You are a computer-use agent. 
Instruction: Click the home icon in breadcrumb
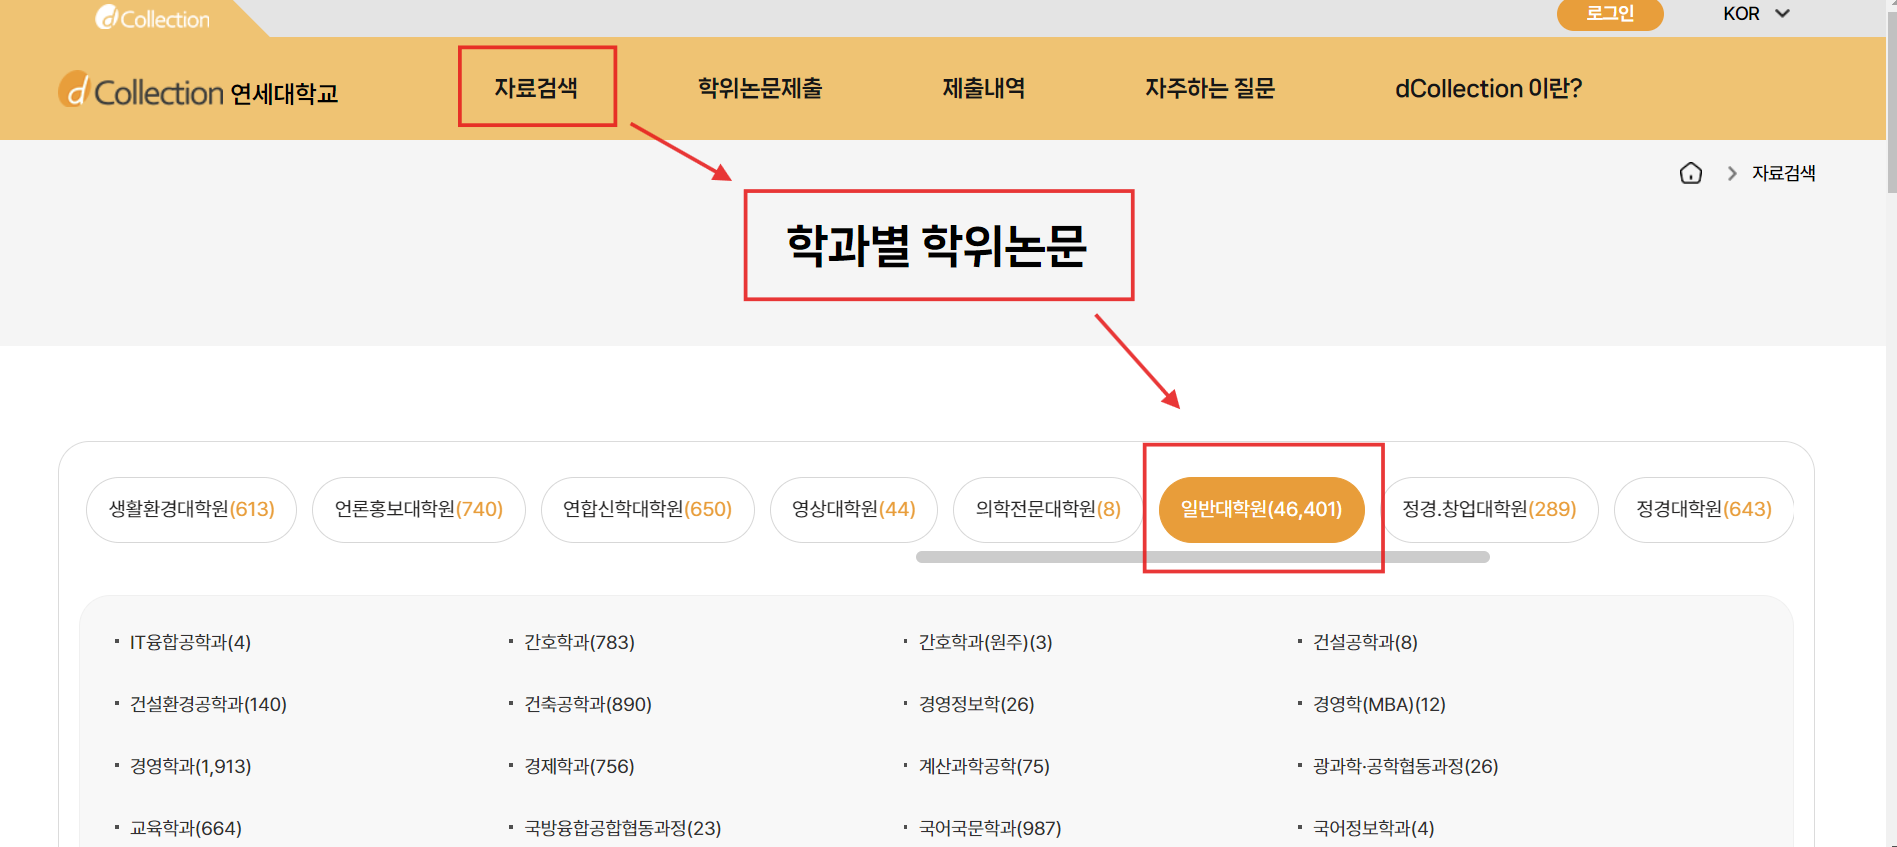click(x=1690, y=173)
